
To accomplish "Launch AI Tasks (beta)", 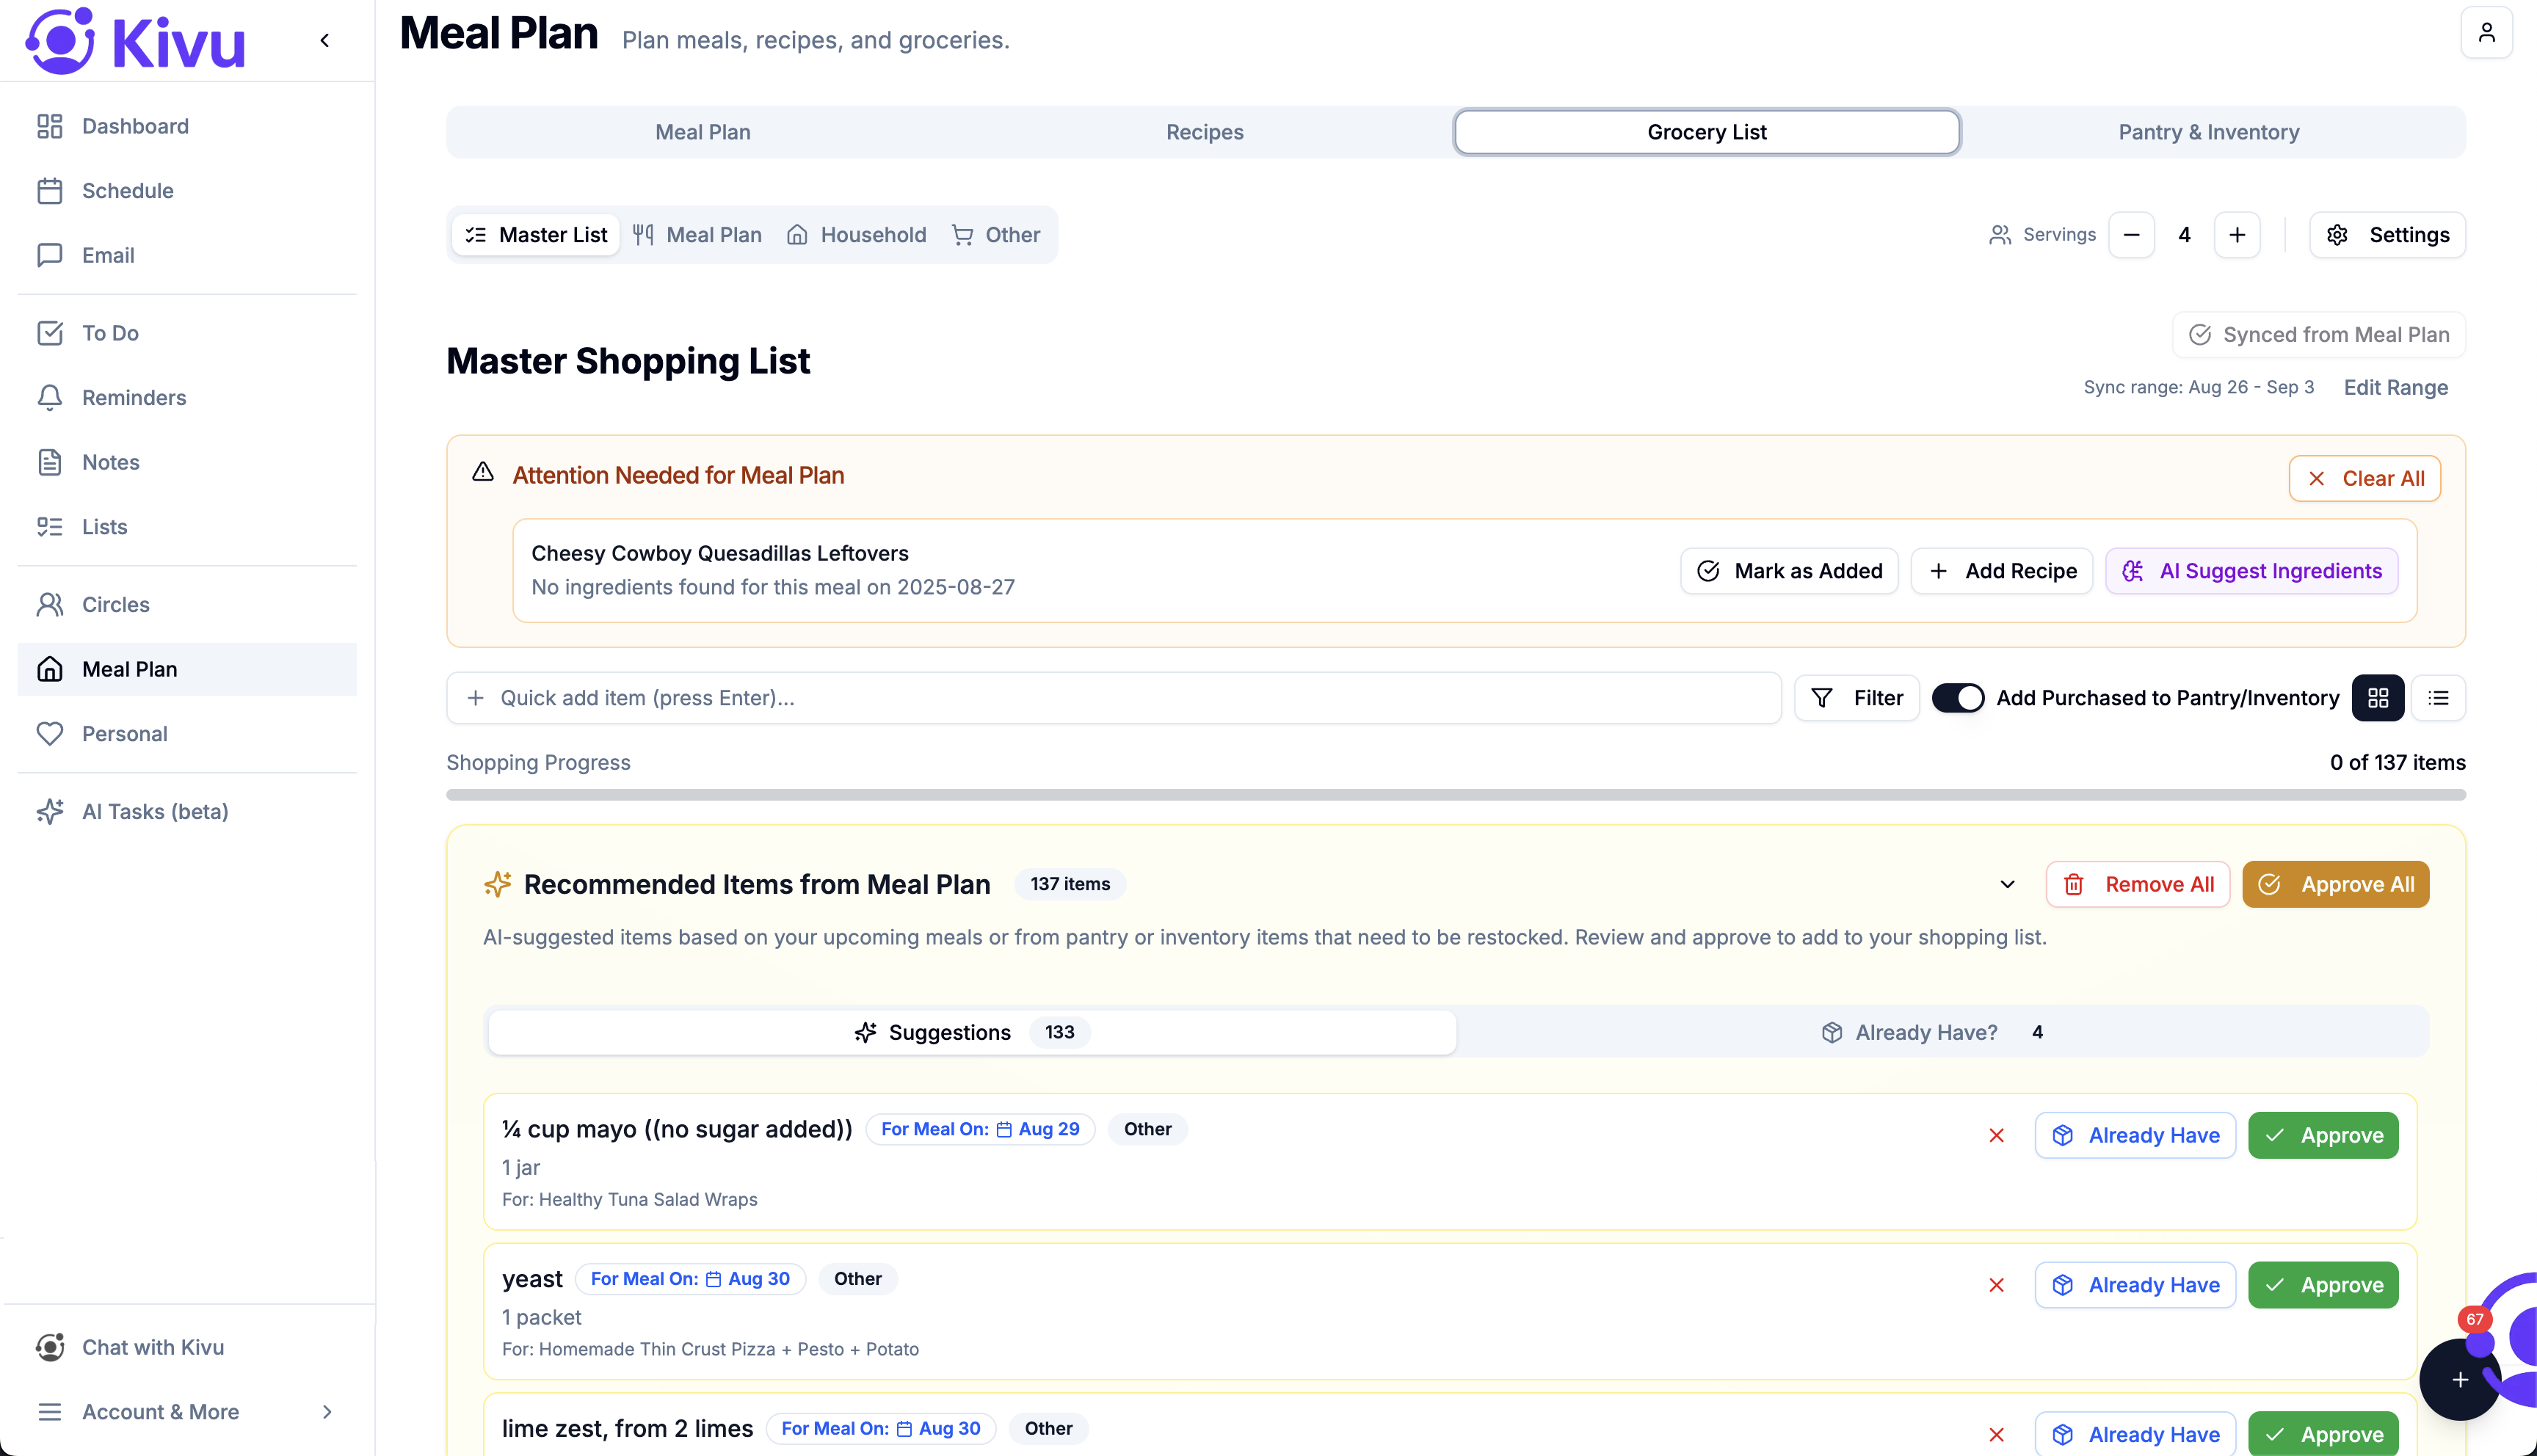I will click(x=155, y=811).
